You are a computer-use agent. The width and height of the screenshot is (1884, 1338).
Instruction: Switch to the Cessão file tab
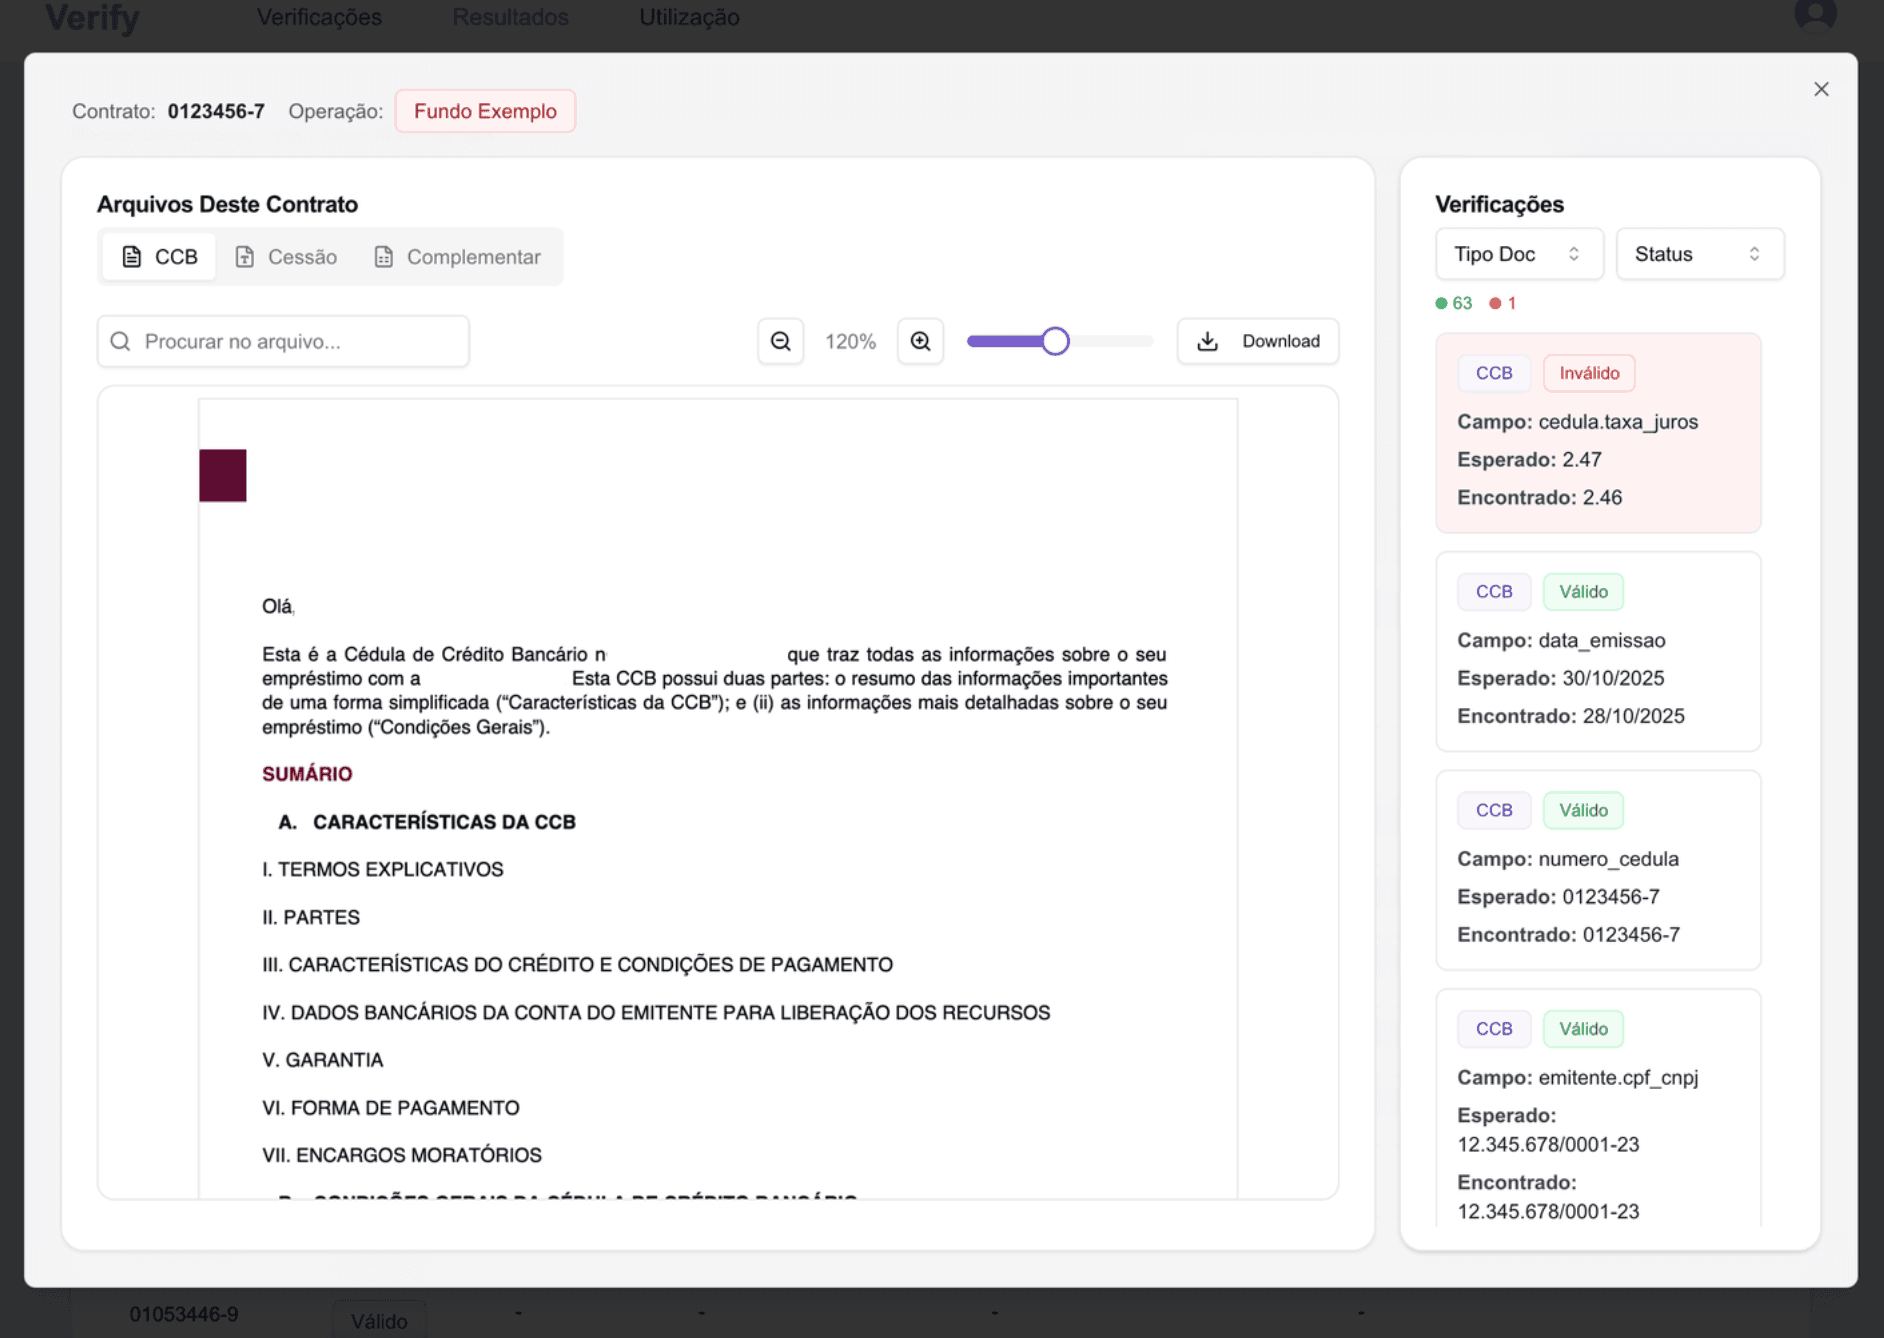click(x=286, y=256)
